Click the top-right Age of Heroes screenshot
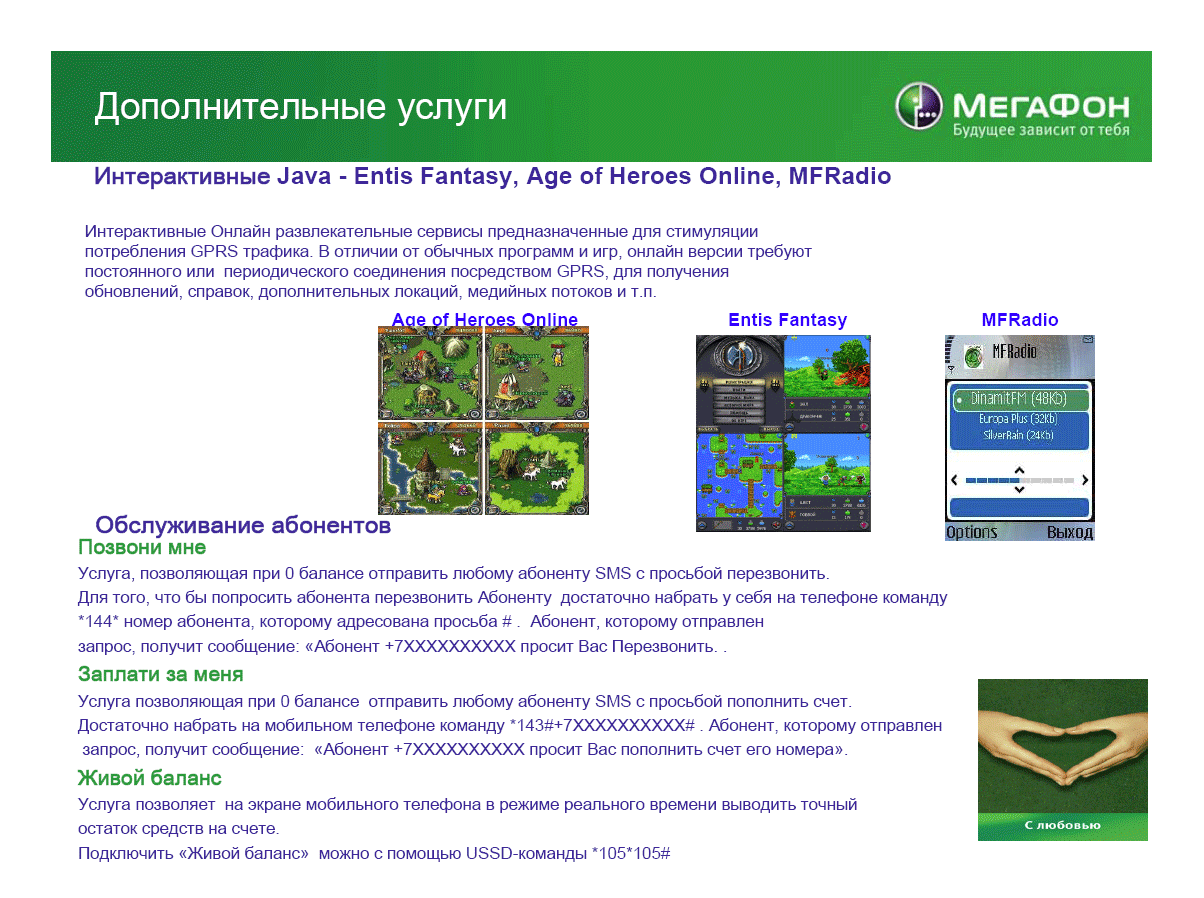This screenshot has width=1204, height=898. click(x=537, y=373)
